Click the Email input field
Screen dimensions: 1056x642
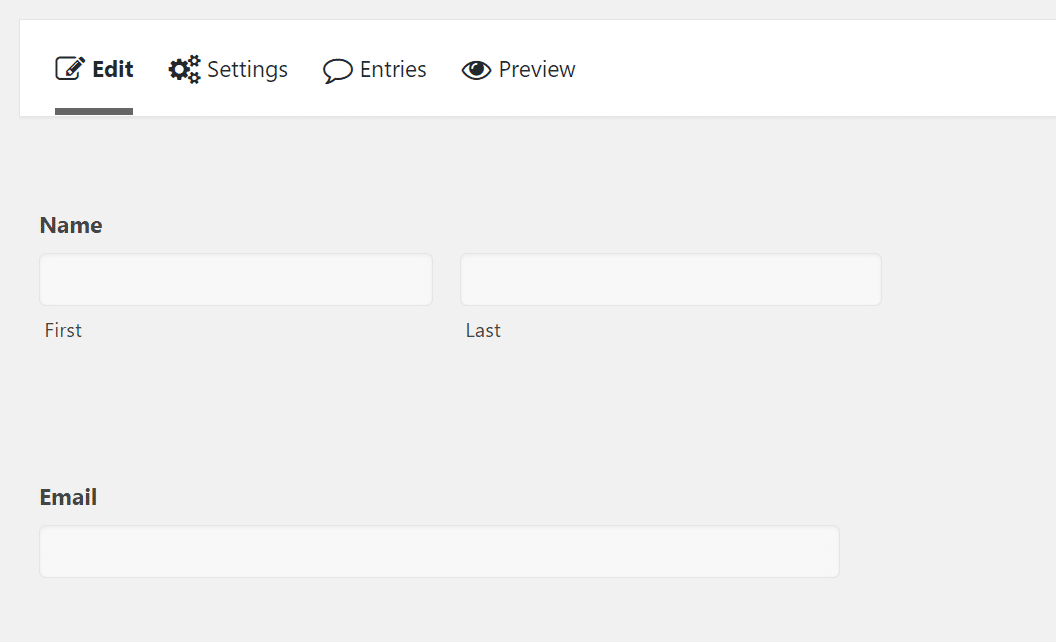[439, 551]
